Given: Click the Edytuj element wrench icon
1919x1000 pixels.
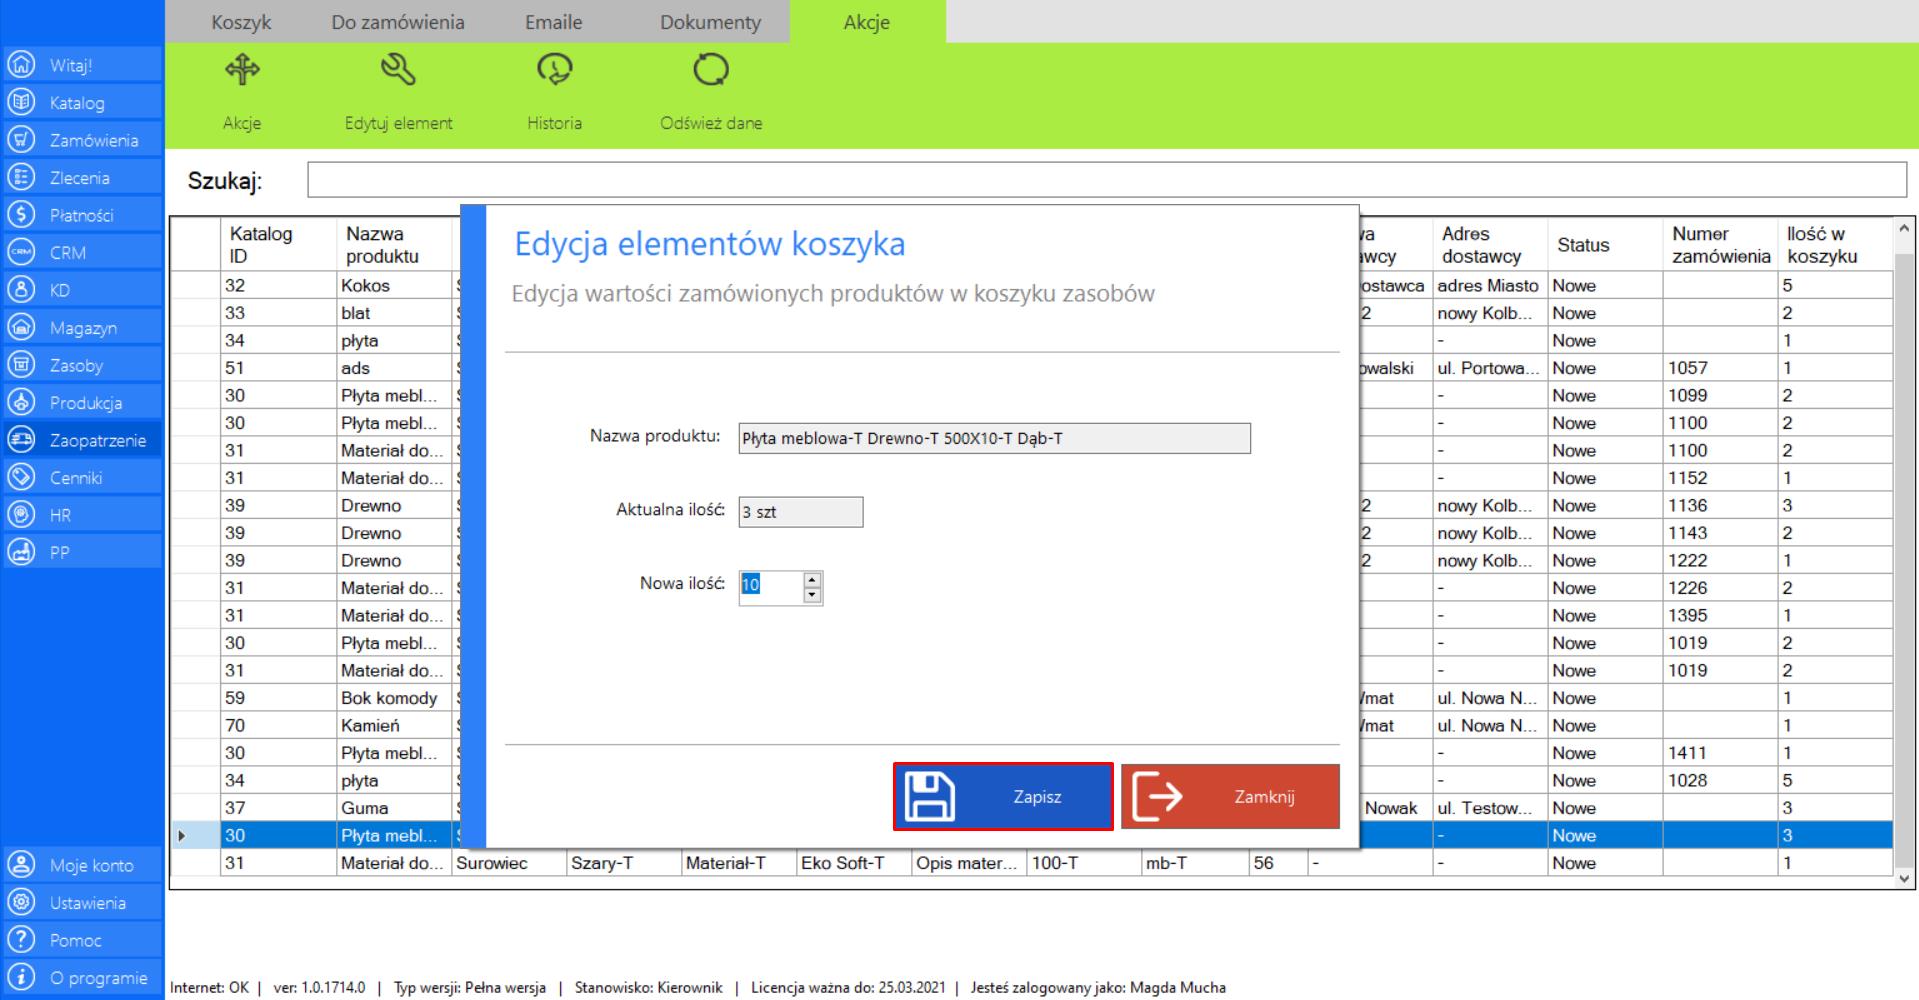Looking at the screenshot, I should [398, 70].
